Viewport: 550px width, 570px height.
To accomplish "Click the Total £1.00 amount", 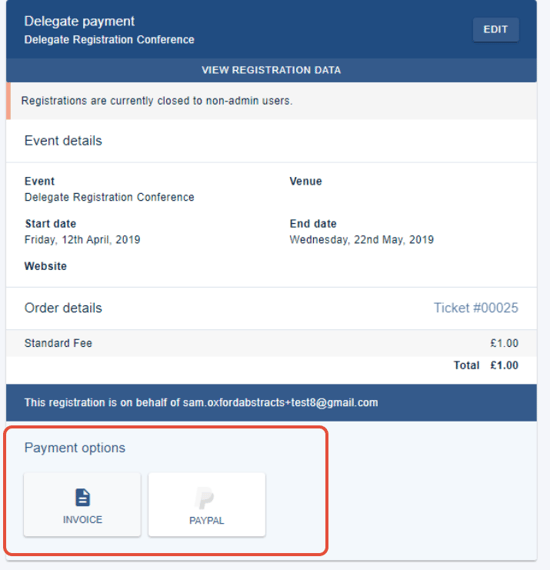I will coord(486,365).
